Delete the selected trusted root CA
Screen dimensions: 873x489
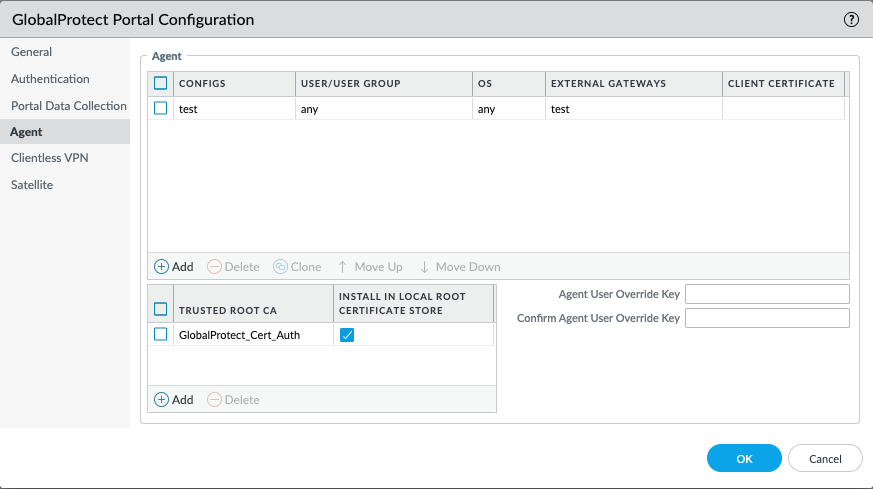pyautogui.click(x=233, y=399)
